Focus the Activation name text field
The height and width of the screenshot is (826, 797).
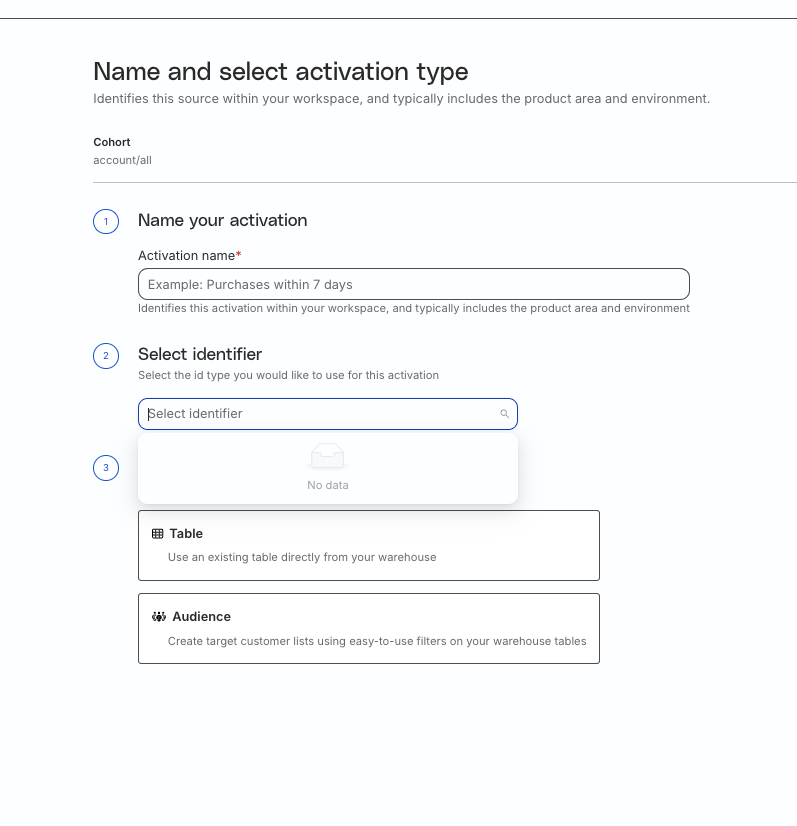414,284
